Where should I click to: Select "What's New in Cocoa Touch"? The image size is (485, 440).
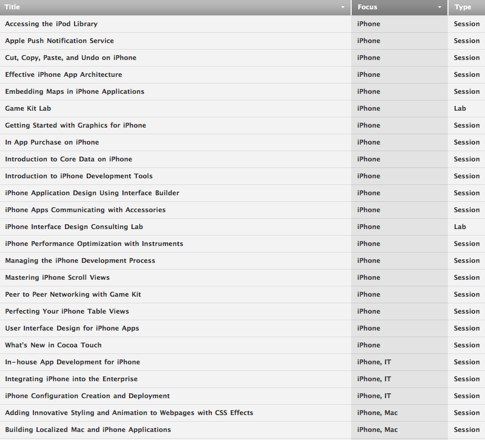pos(53,345)
